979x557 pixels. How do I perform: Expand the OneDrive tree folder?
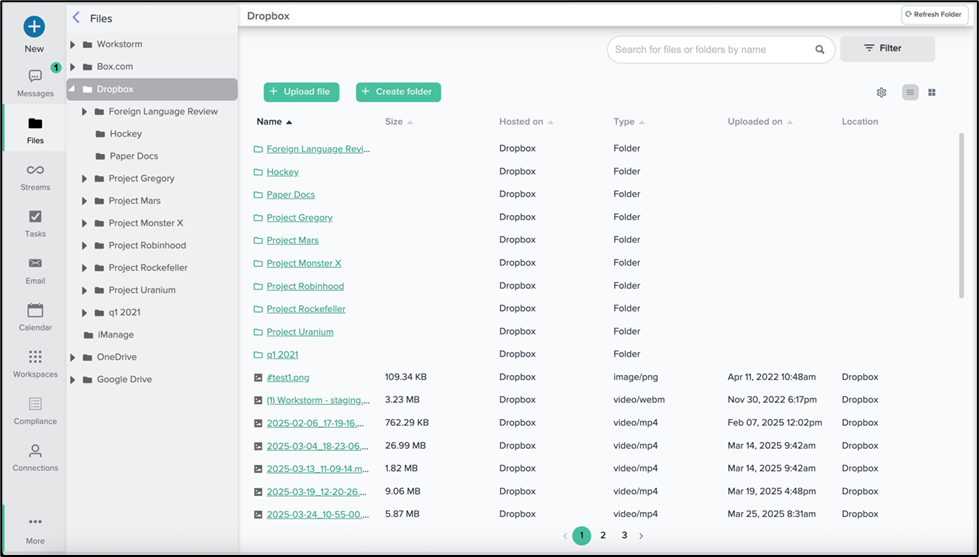[72, 357]
